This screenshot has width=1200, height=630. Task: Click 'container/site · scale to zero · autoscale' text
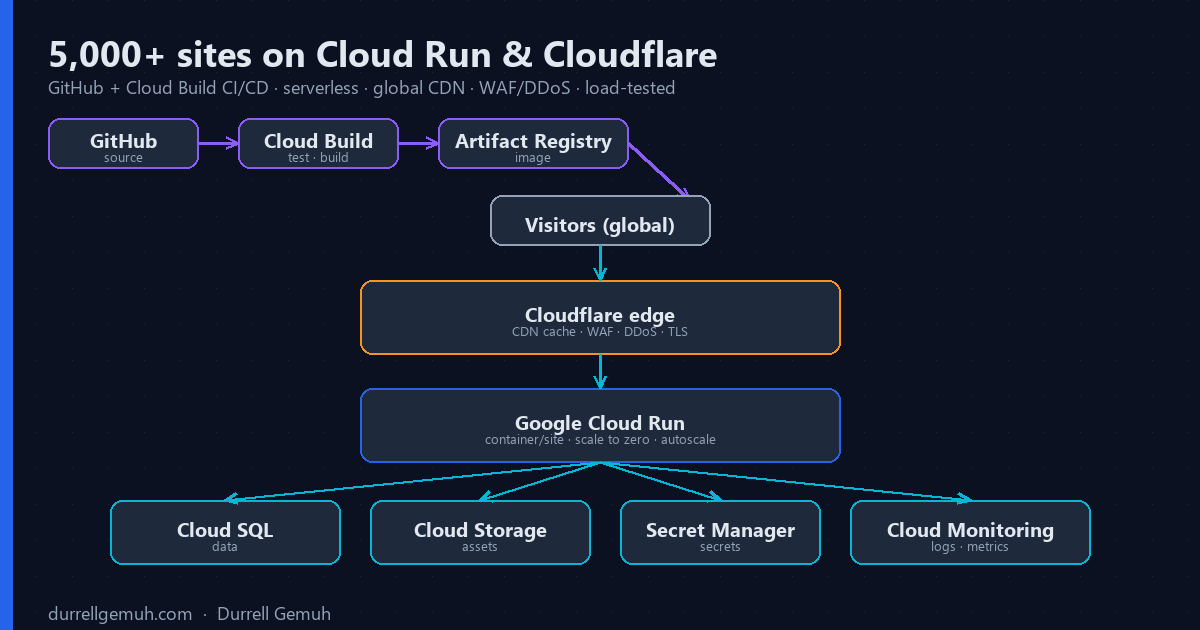600,440
